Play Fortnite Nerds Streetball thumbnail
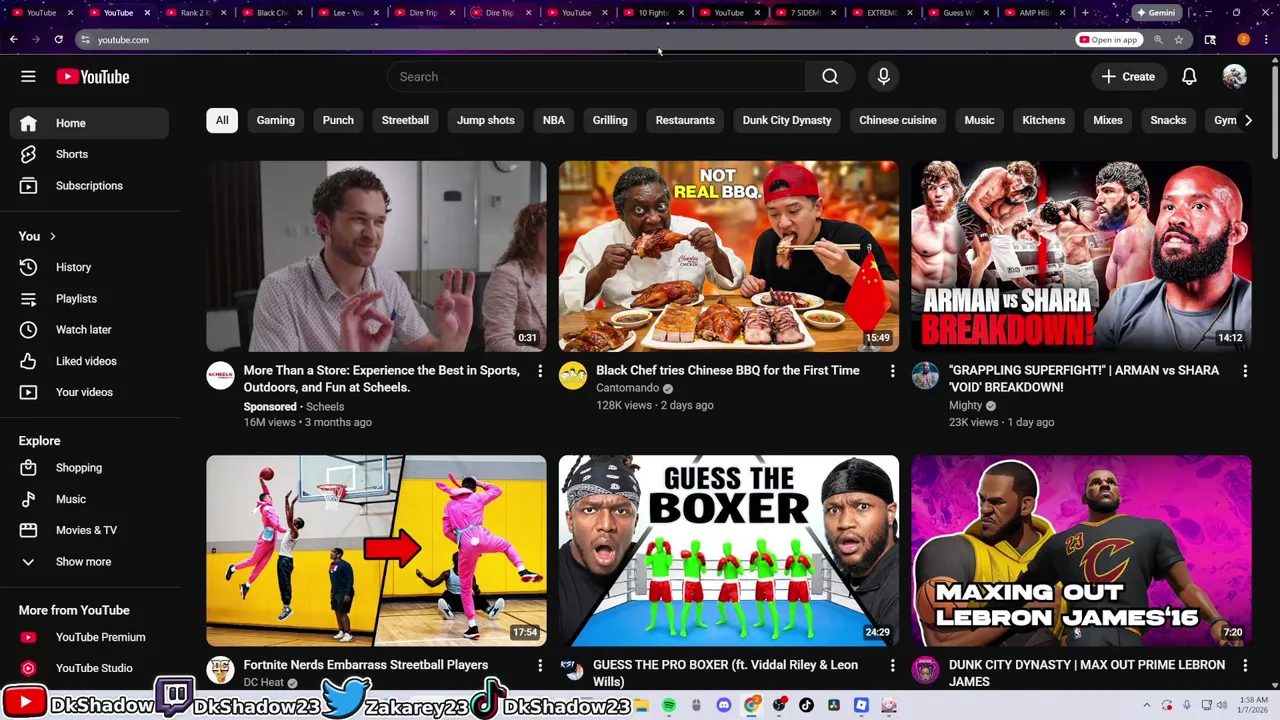 [x=376, y=551]
